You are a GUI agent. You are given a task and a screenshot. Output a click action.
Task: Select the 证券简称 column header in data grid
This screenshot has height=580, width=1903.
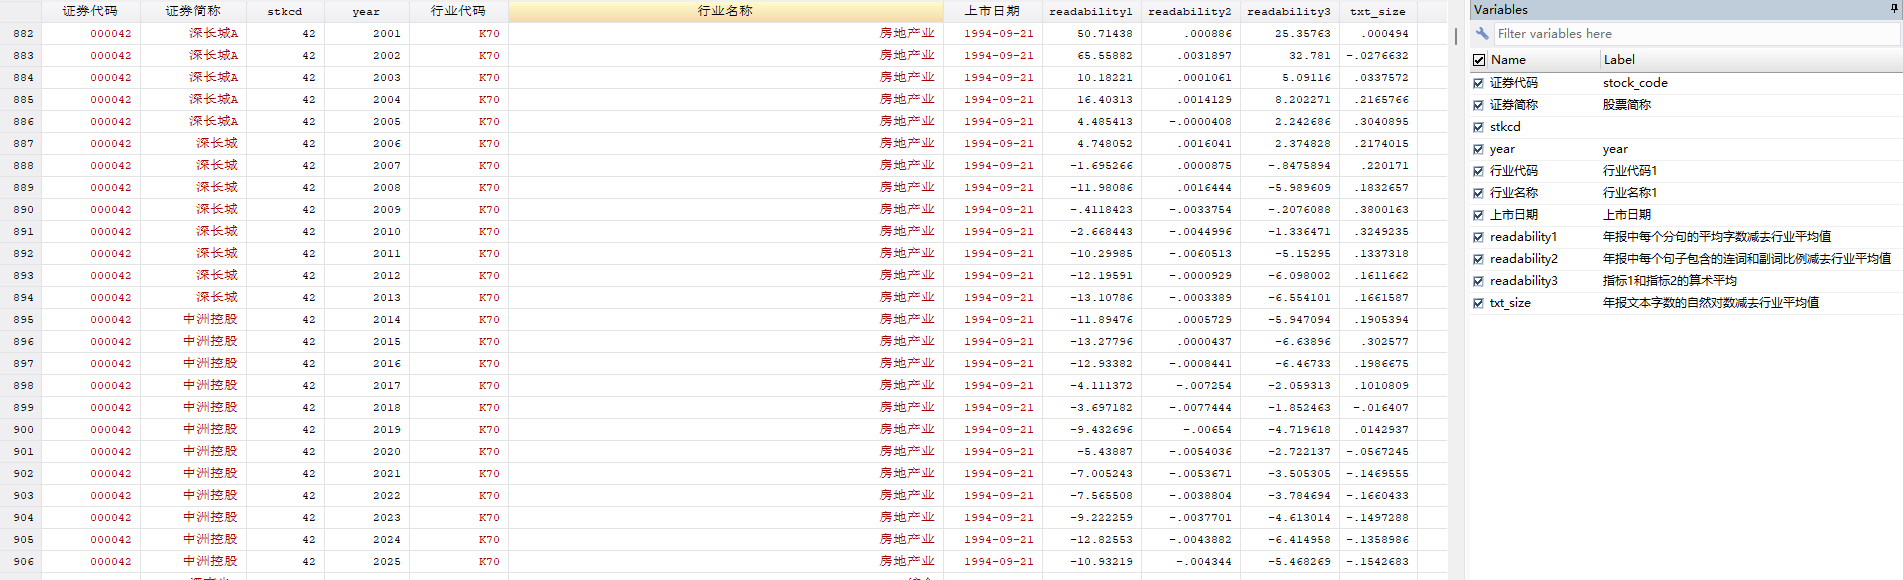193,11
